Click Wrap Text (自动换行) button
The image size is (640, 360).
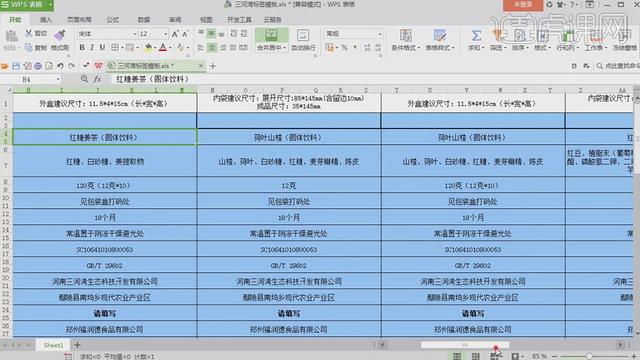click(x=303, y=40)
